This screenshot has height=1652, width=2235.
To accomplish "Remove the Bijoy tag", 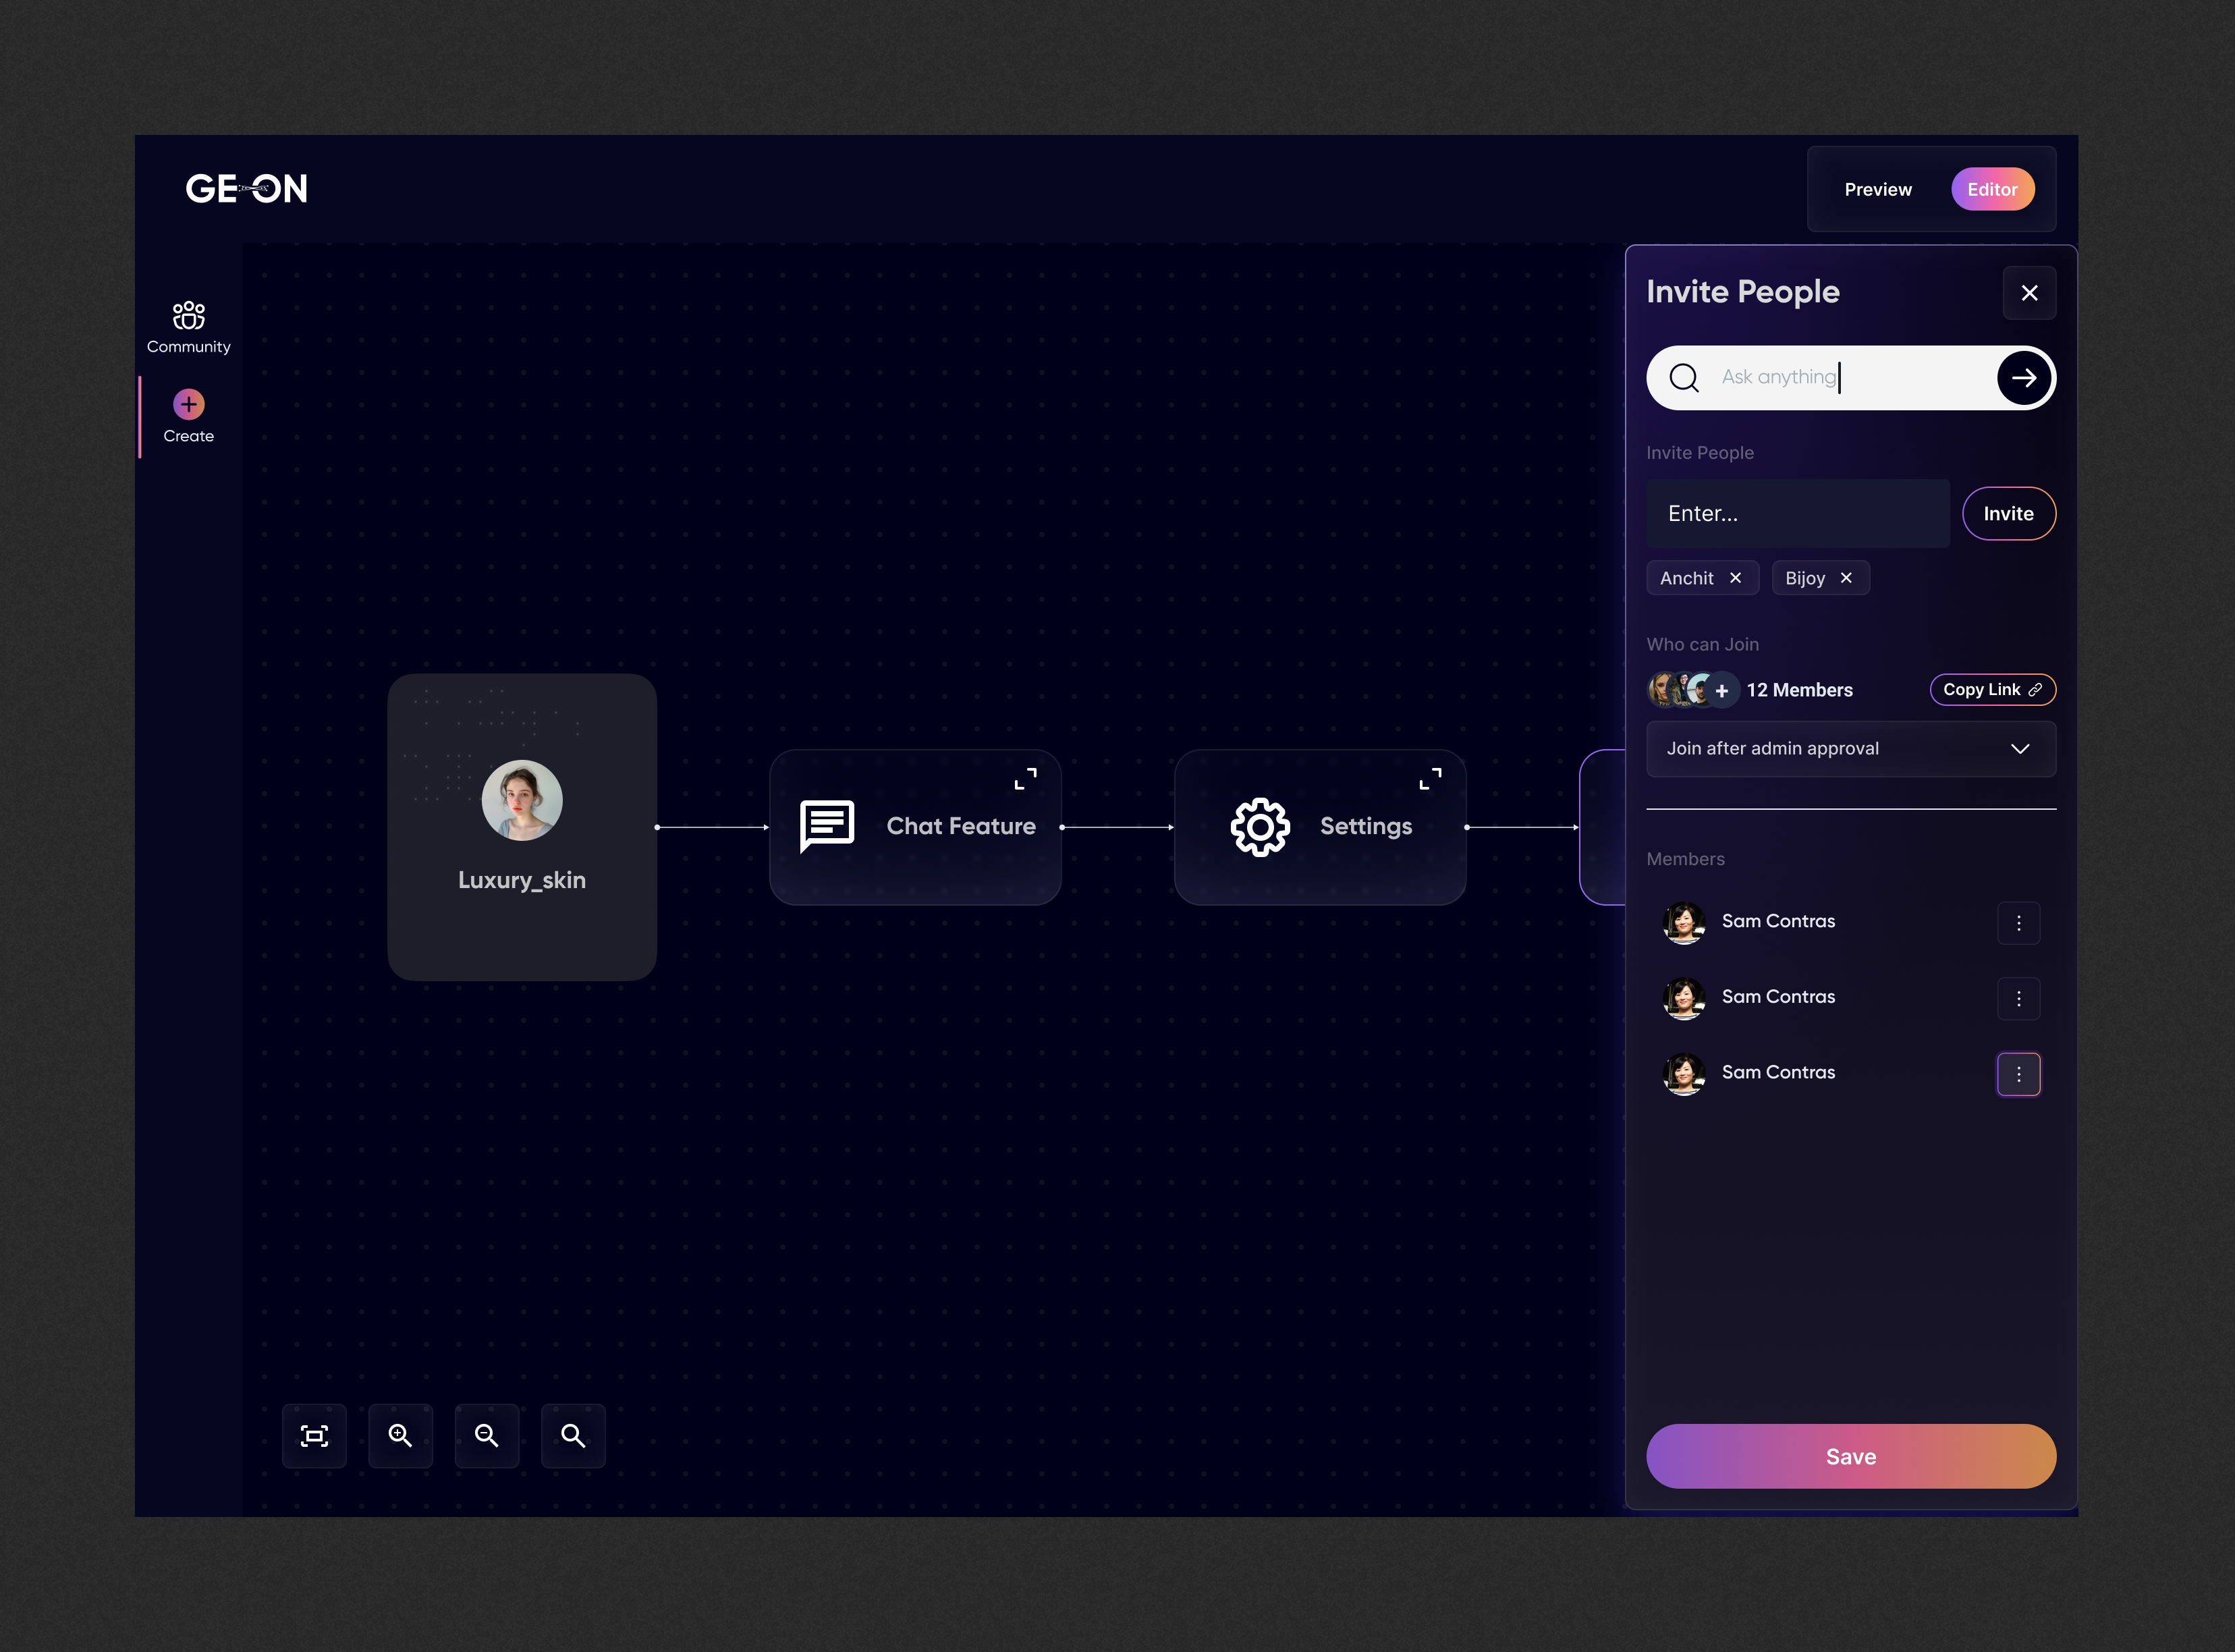I will (1846, 578).
